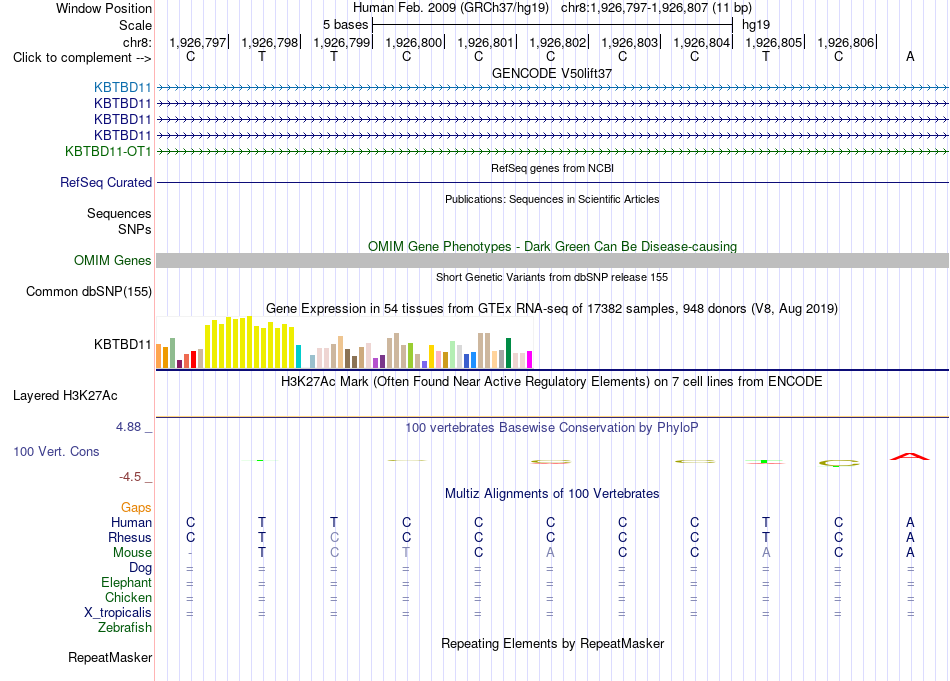
Task: Click the Chicken species label
Action: coord(128,598)
